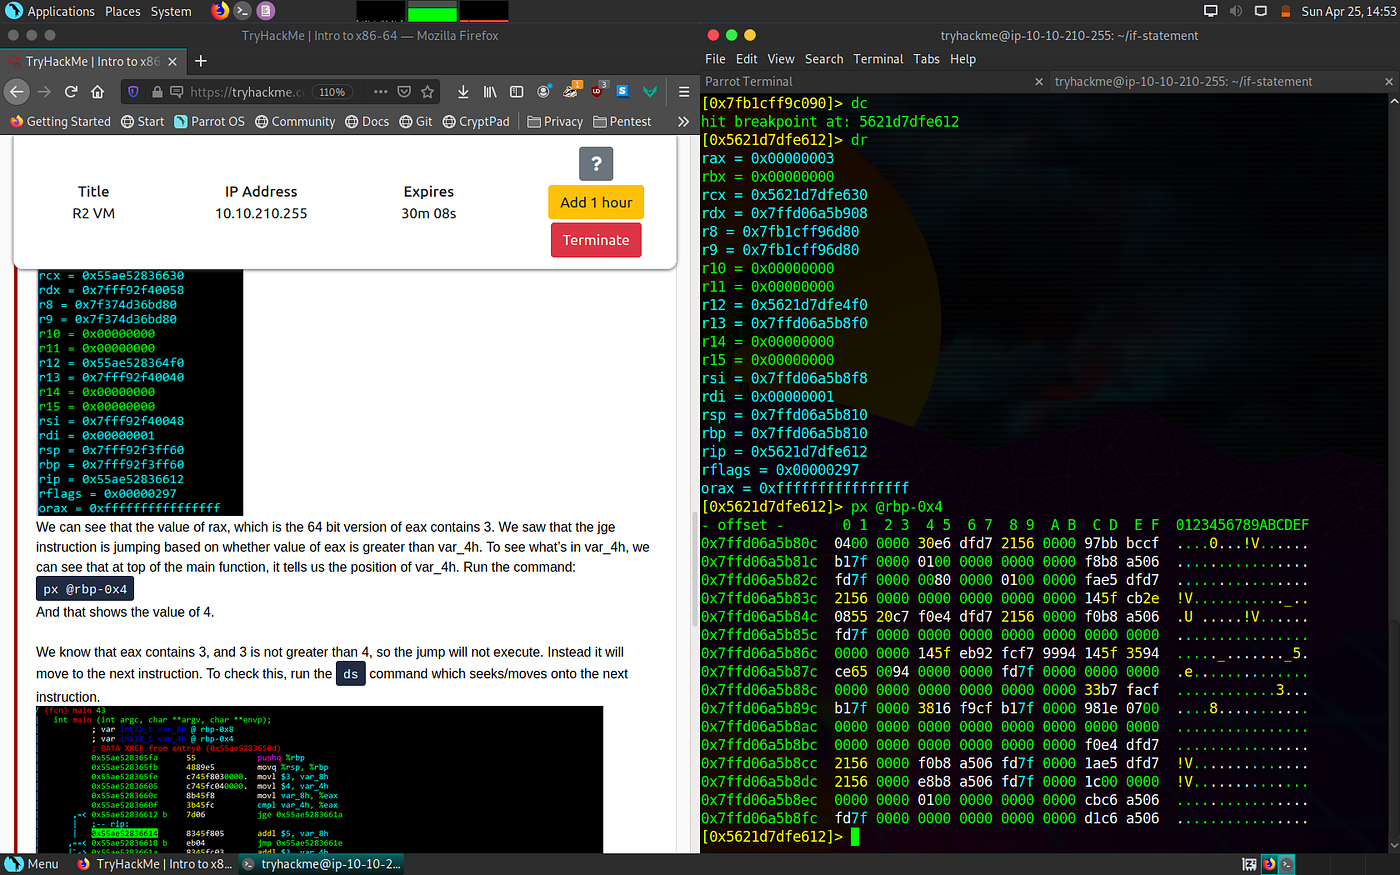1400x875 pixels.
Task: Open the Community bookmark
Action: coord(295,121)
